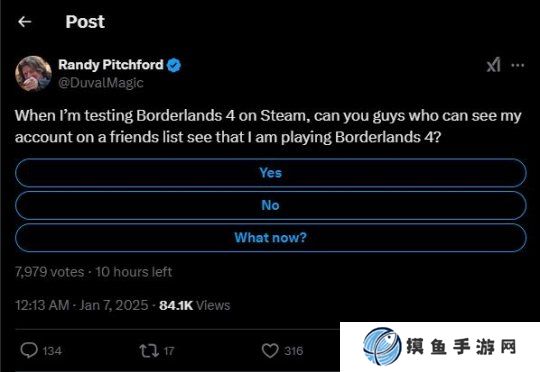
Task: Click the fish logo watermark
Action: 382,346
